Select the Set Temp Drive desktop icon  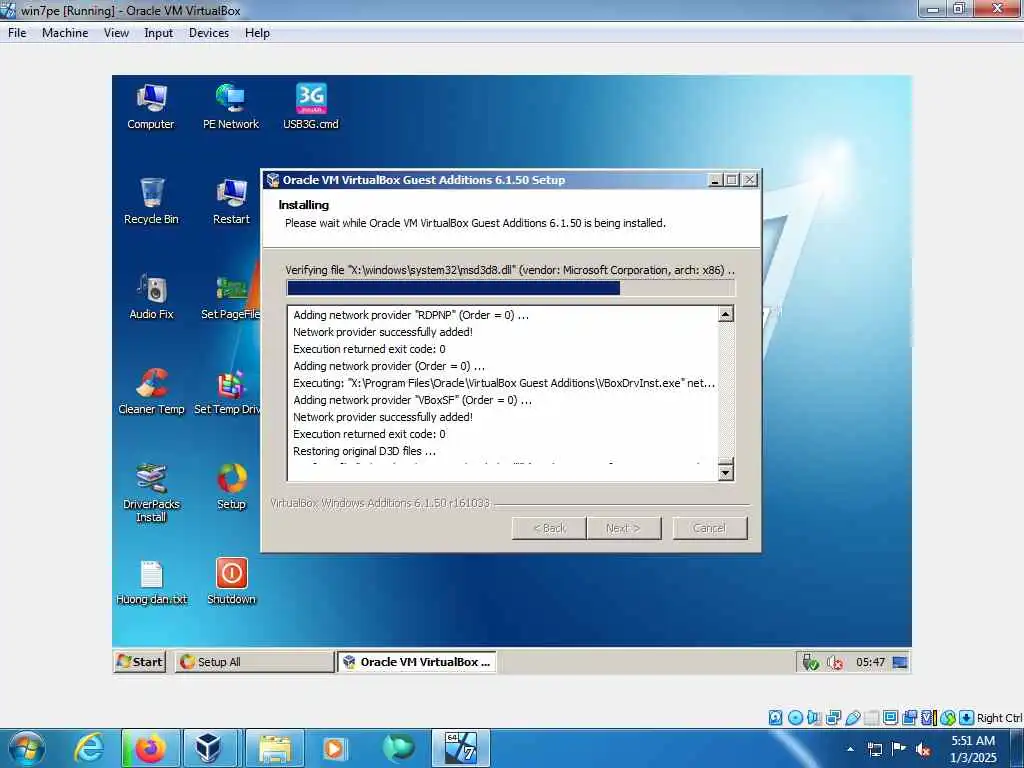click(227, 391)
